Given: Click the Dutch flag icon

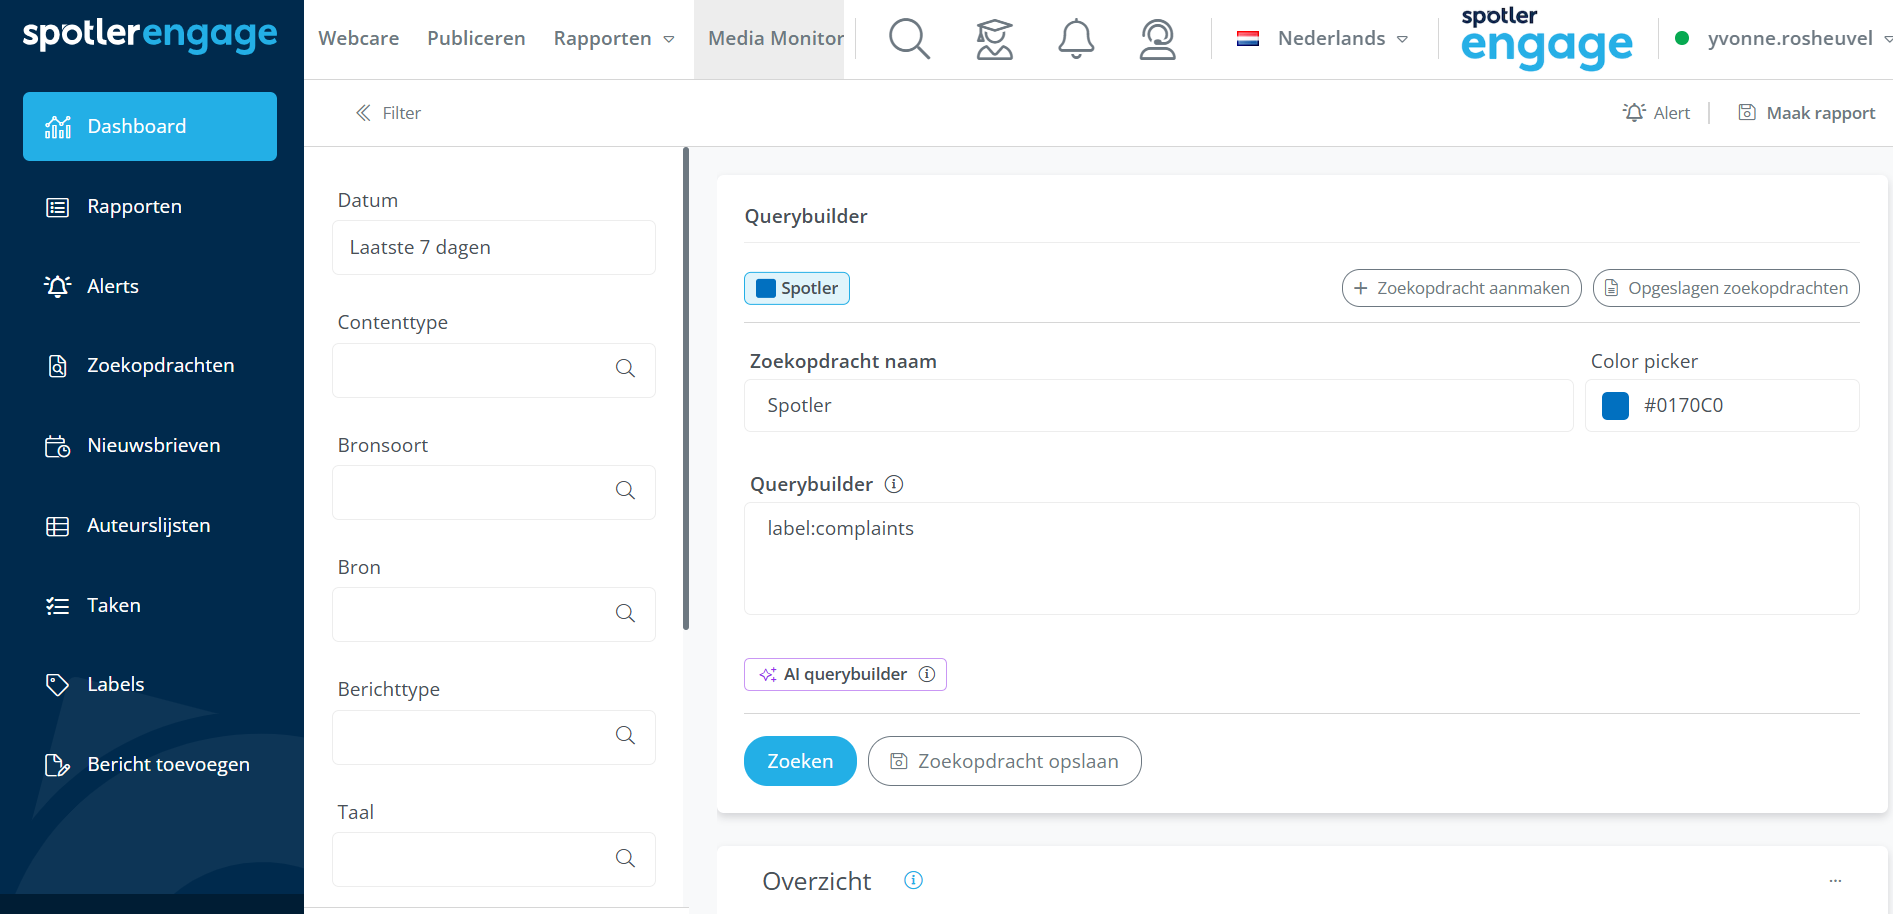Looking at the screenshot, I should [1247, 39].
